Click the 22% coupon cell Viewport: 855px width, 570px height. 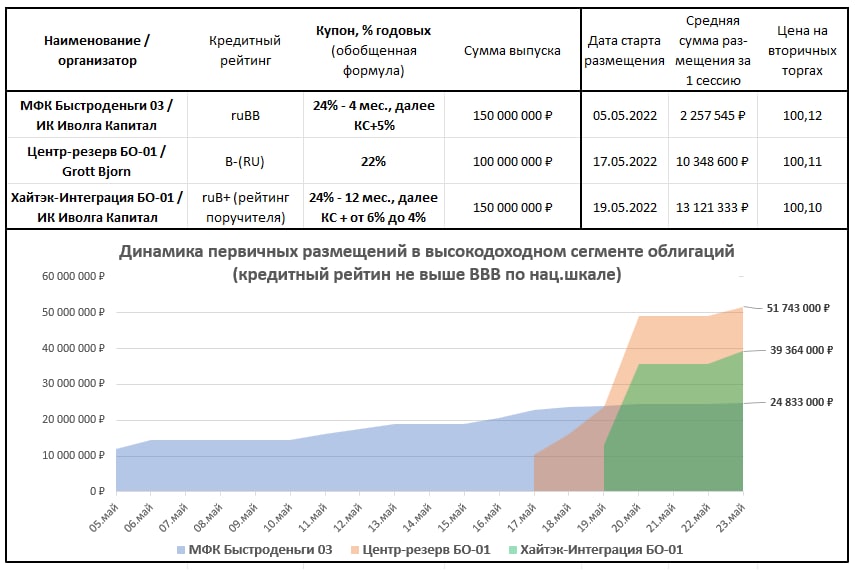(x=373, y=161)
